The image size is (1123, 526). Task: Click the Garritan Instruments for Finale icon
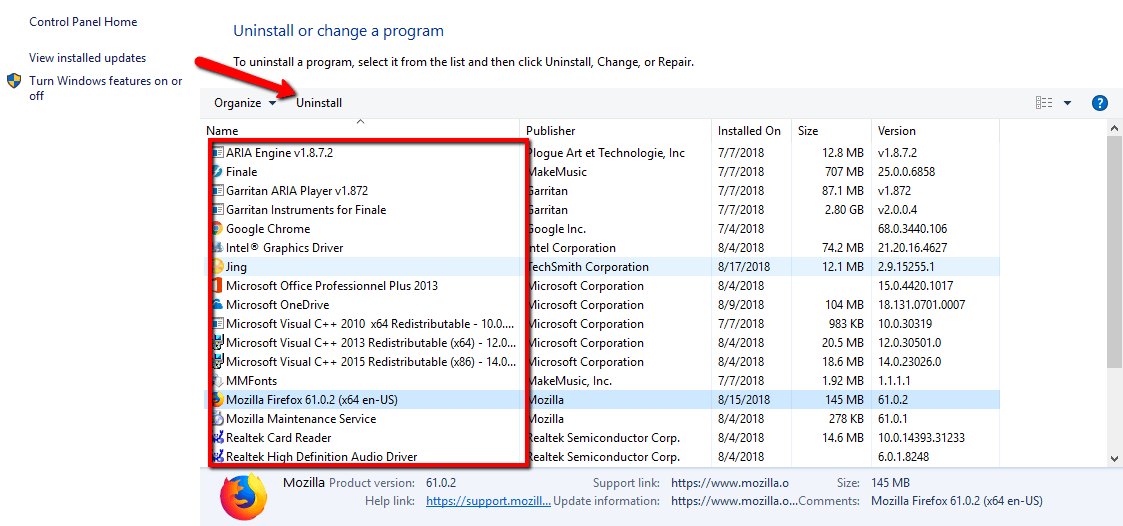point(218,210)
